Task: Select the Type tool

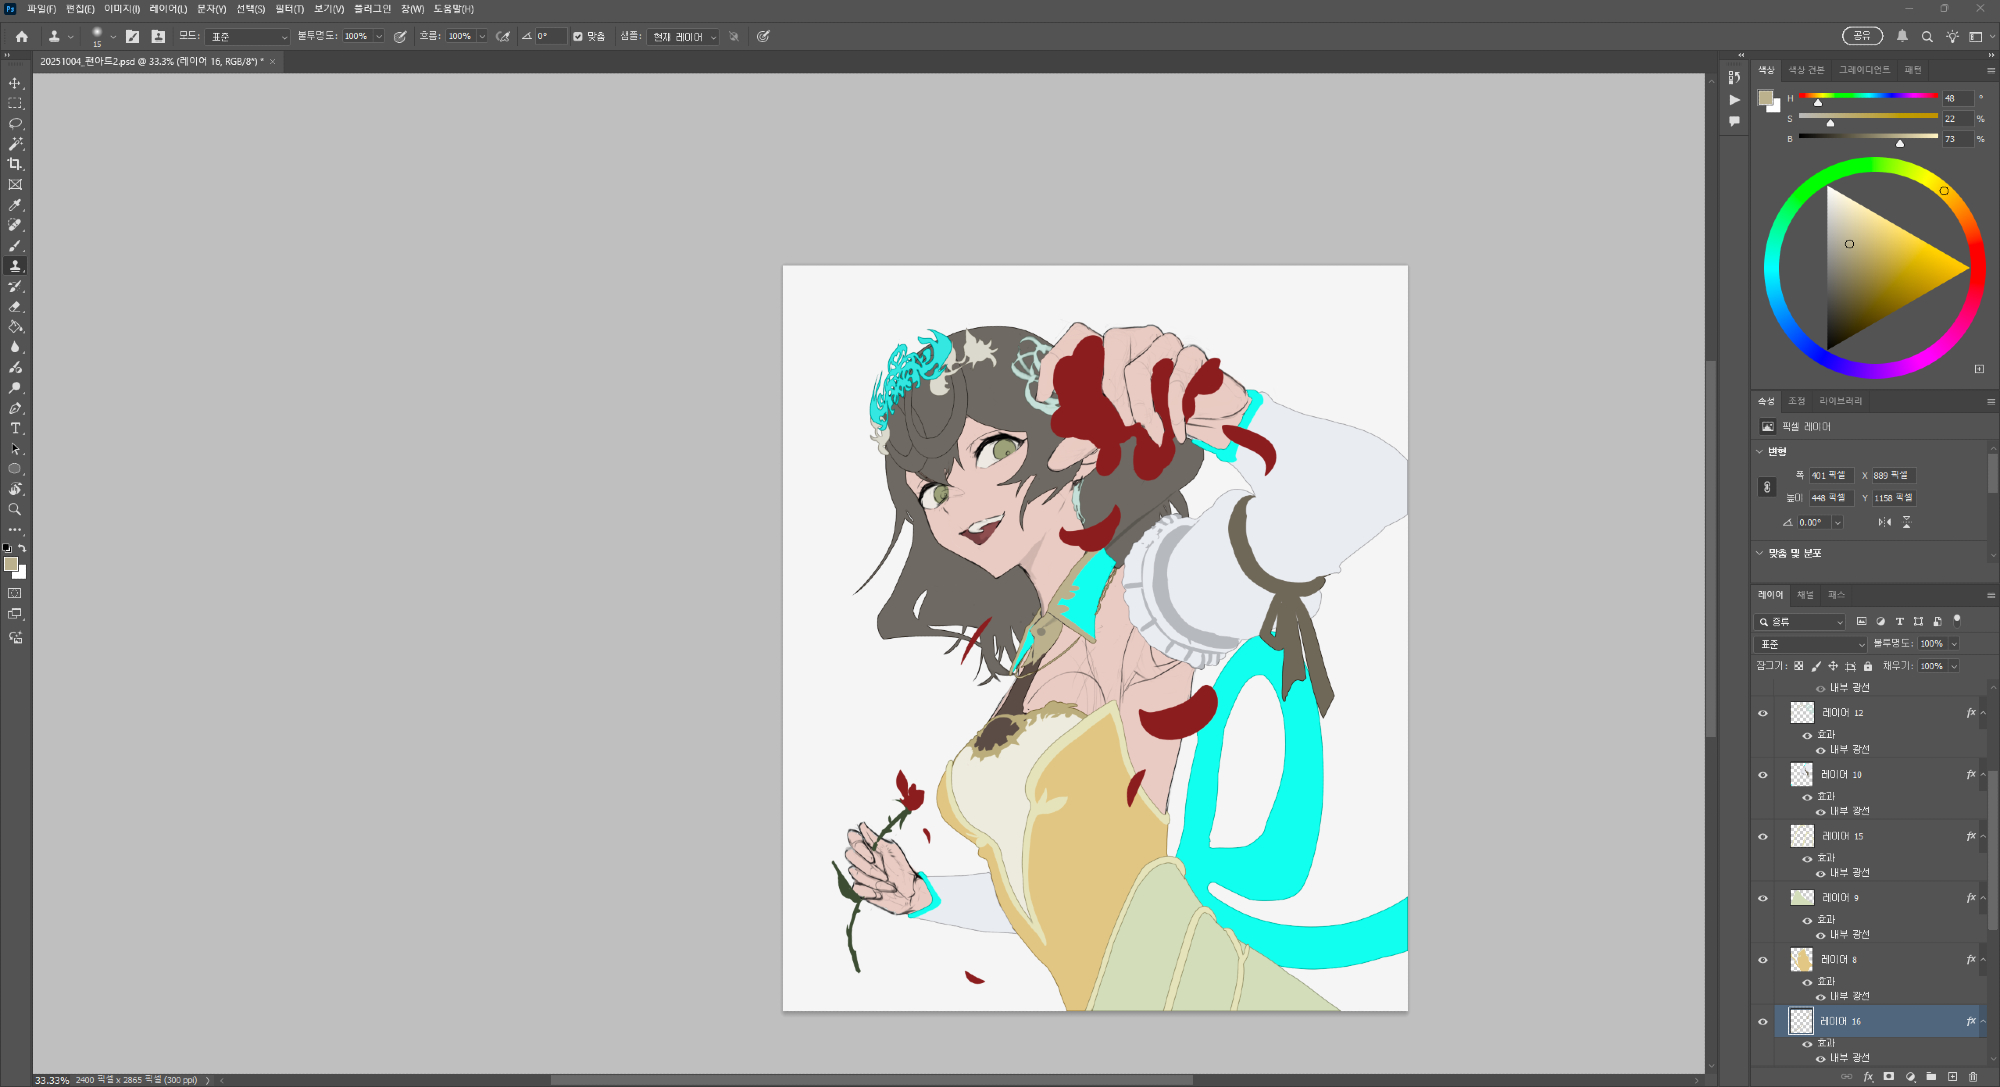Action: (15, 428)
